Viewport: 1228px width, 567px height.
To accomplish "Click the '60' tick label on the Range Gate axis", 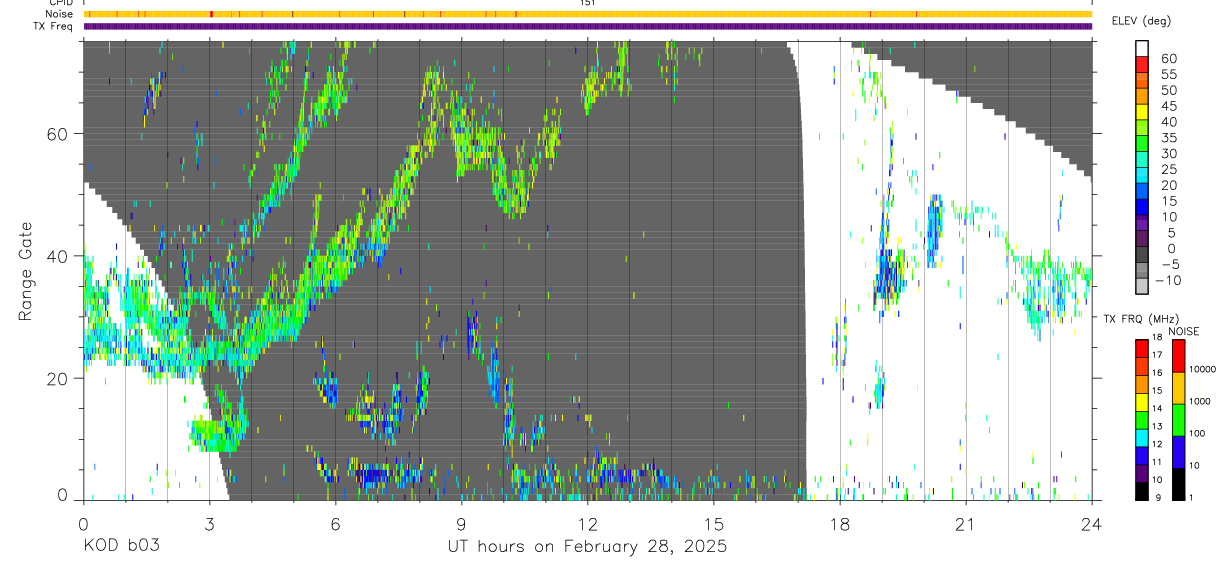I will tap(58, 133).
